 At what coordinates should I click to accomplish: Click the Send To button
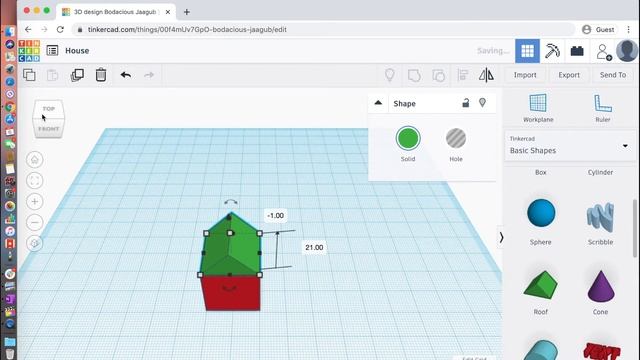tap(613, 75)
